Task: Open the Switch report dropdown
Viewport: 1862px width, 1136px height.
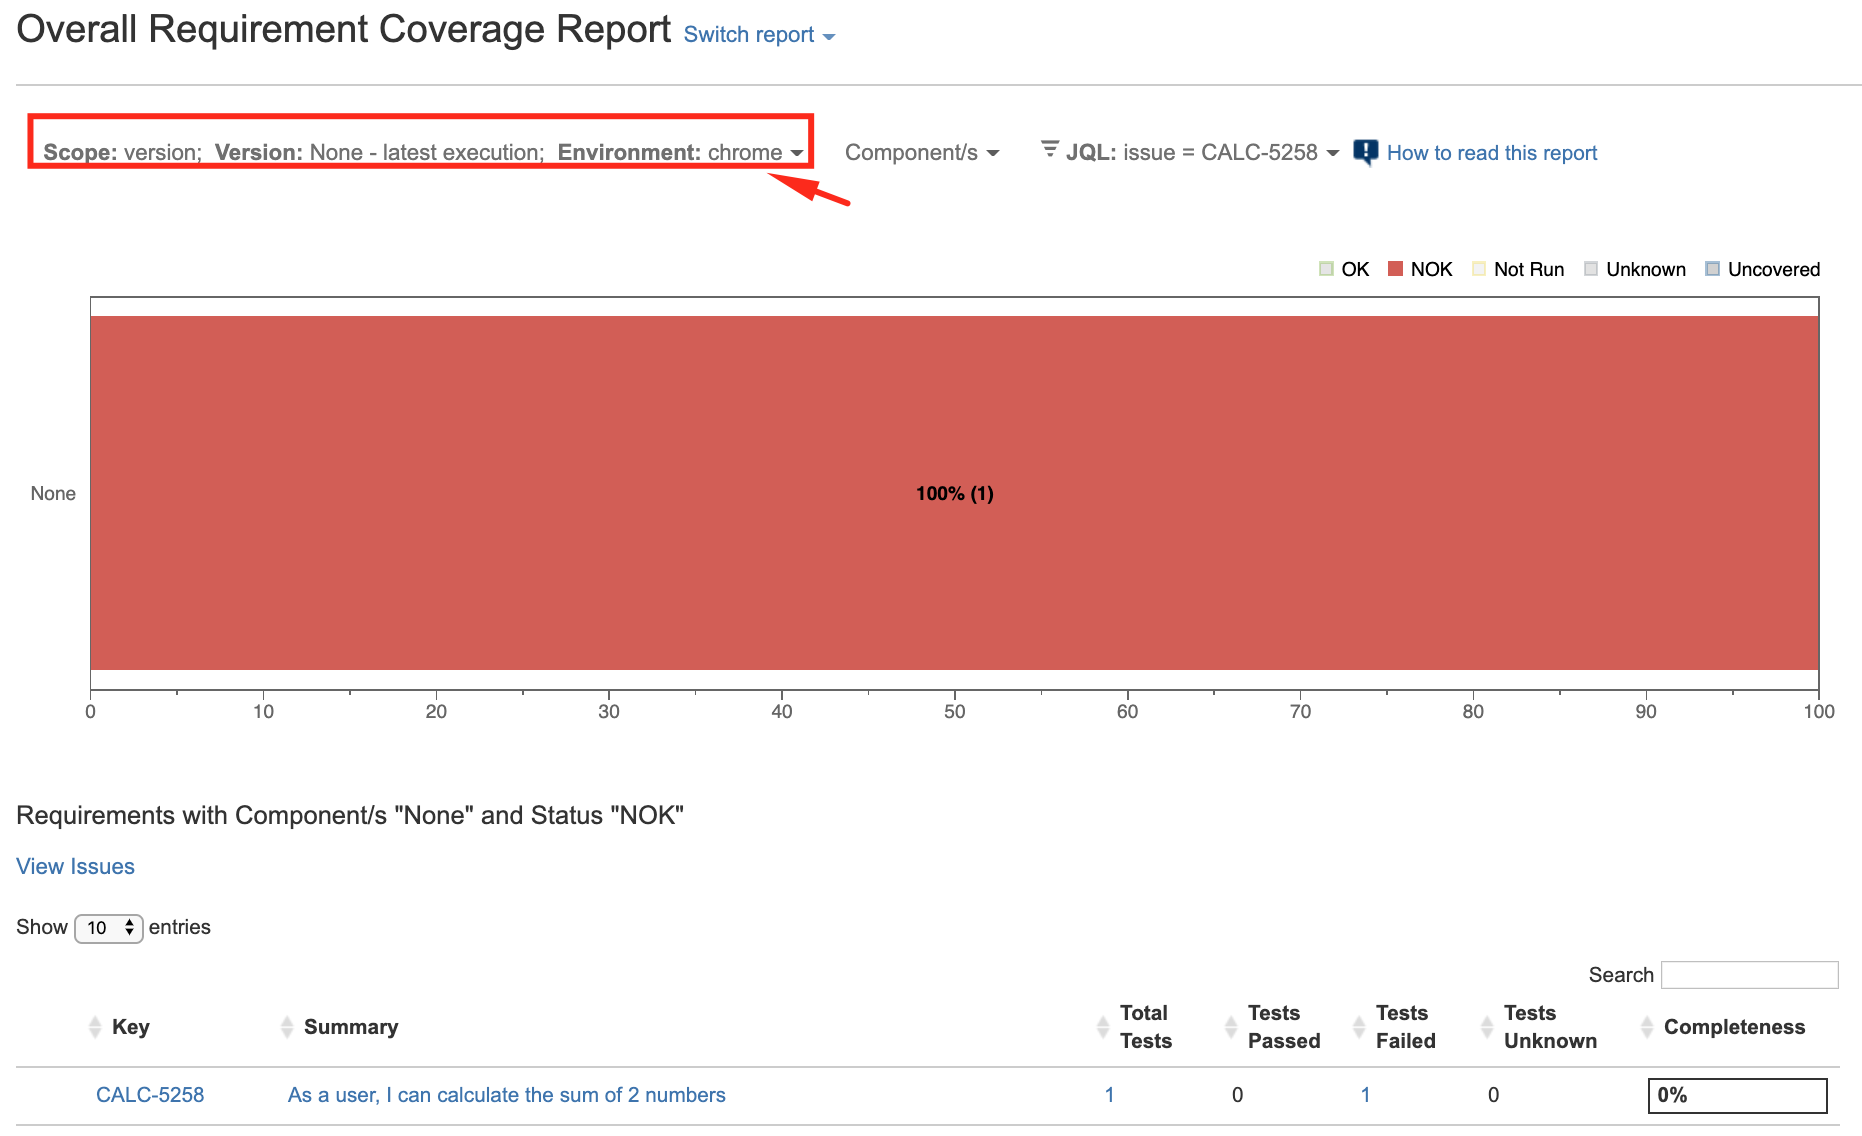Action: click(x=759, y=35)
